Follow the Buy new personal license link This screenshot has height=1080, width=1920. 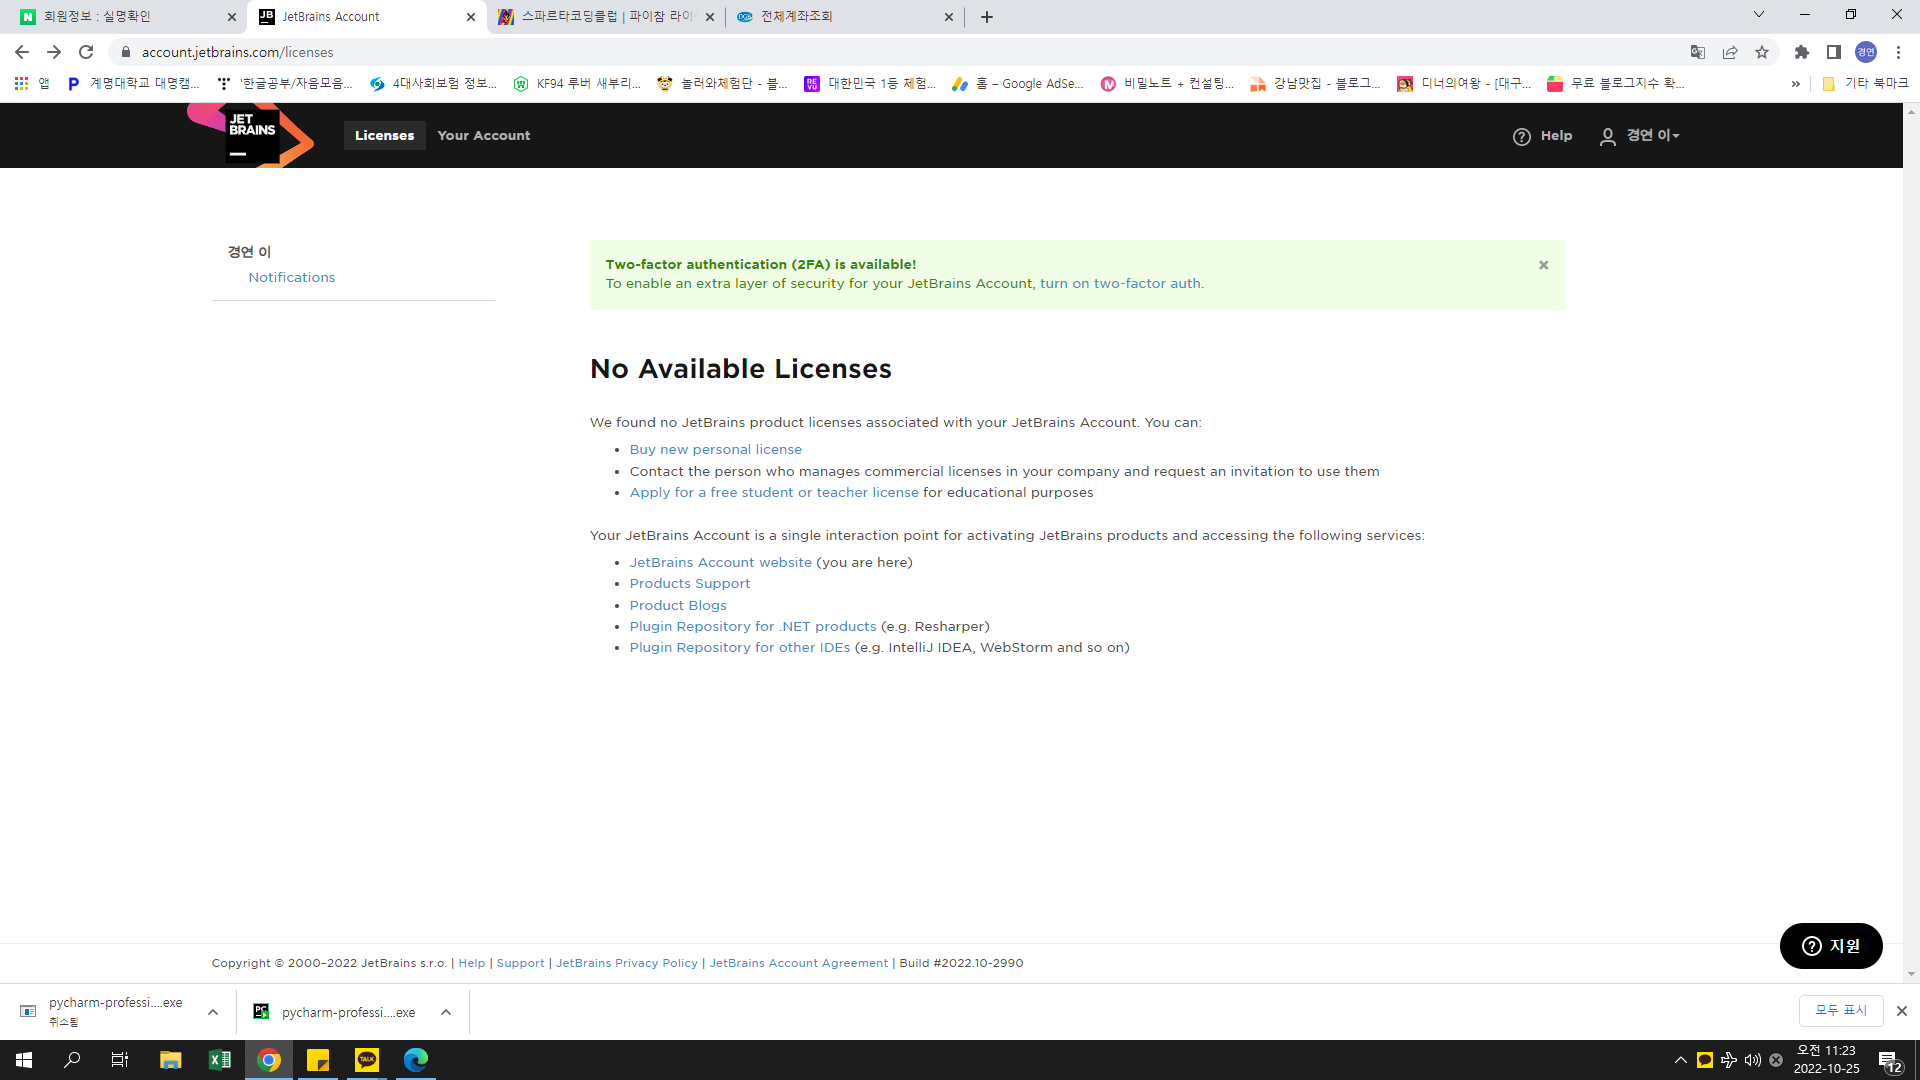(x=716, y=450)
